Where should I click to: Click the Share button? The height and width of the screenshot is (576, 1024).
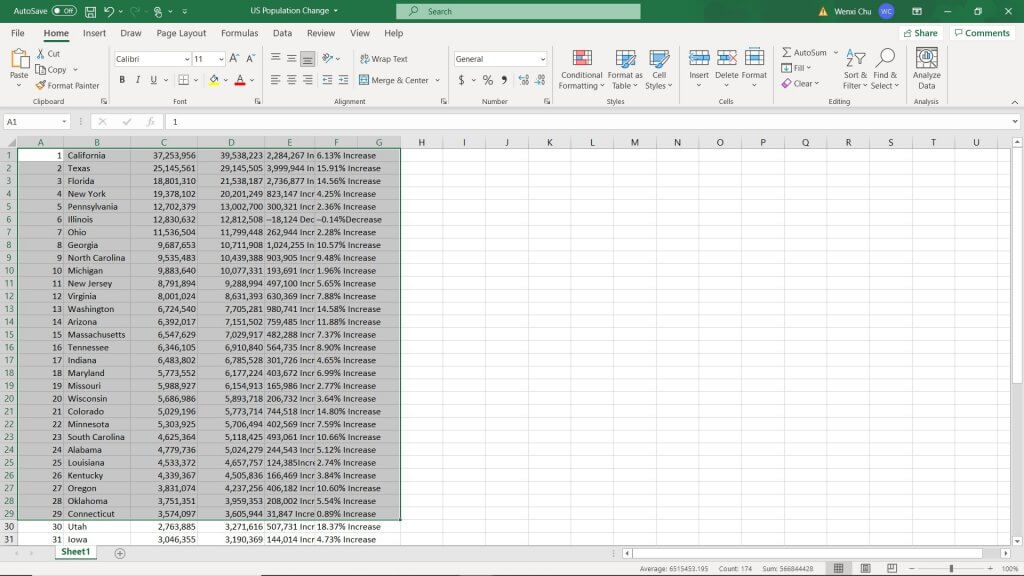pos(919,32)
